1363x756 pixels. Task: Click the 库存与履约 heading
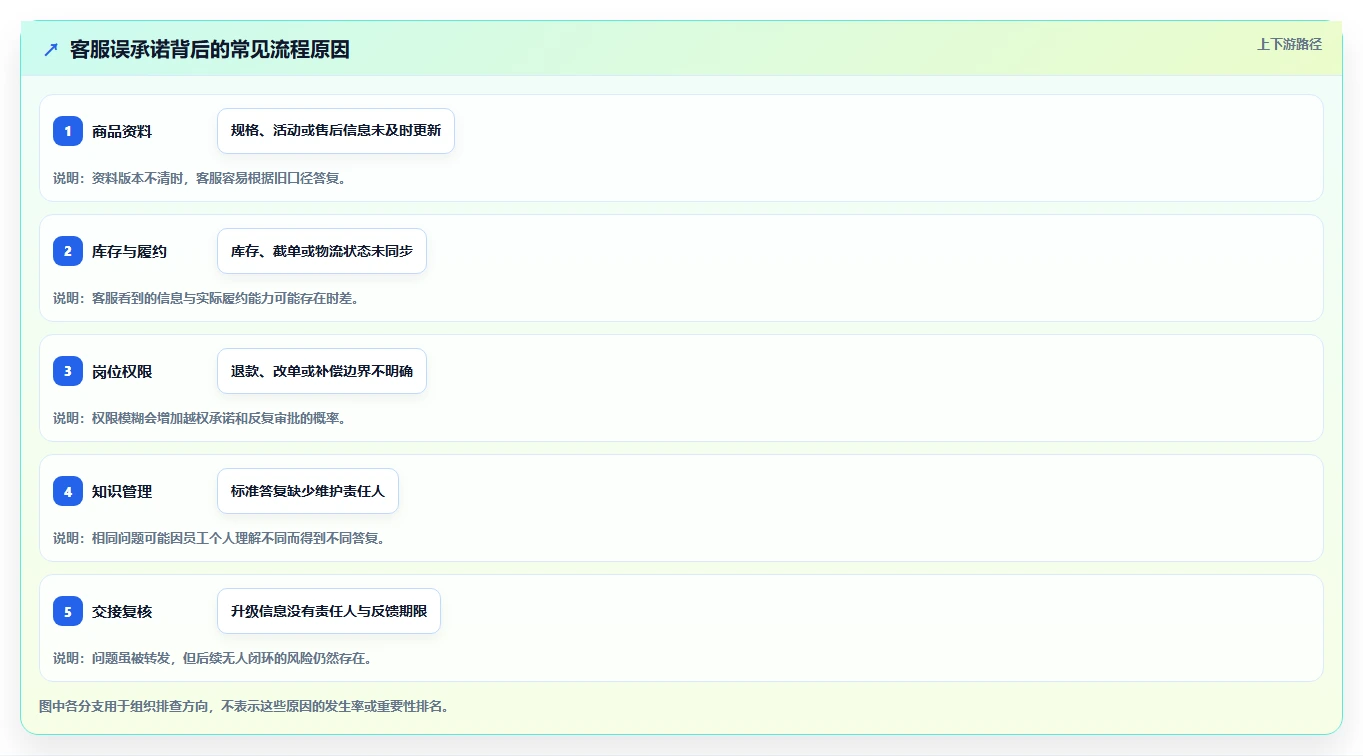[x=129, y=251]
